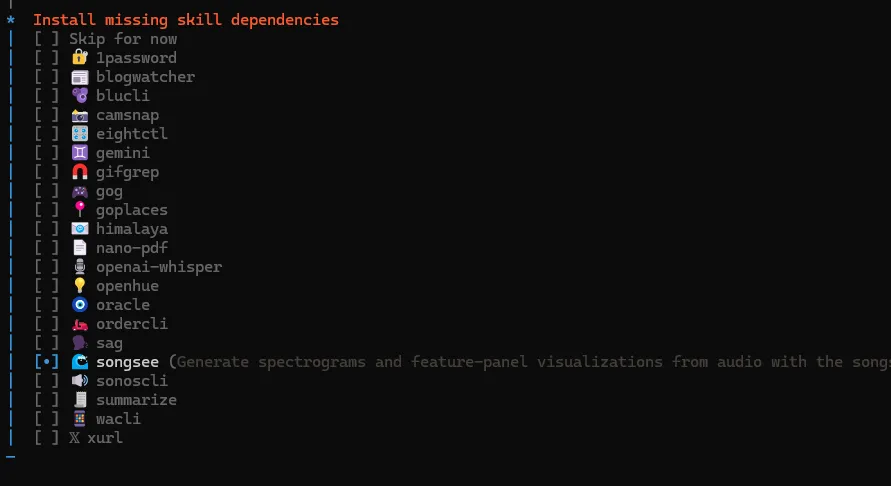Click the gemini zodiac icon
The height and width of the screenshot is (486, 891).
click(80, 153)
